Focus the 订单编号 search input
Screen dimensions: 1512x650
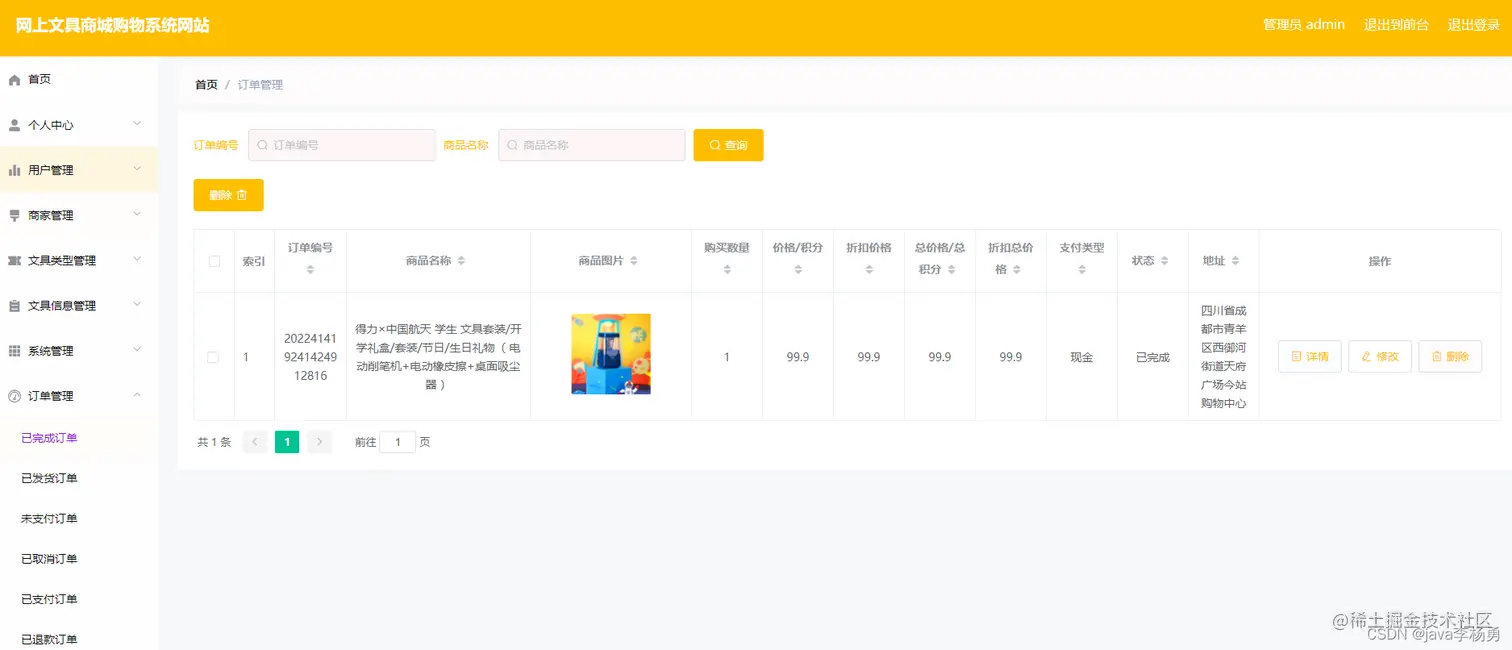coord(342,145)
